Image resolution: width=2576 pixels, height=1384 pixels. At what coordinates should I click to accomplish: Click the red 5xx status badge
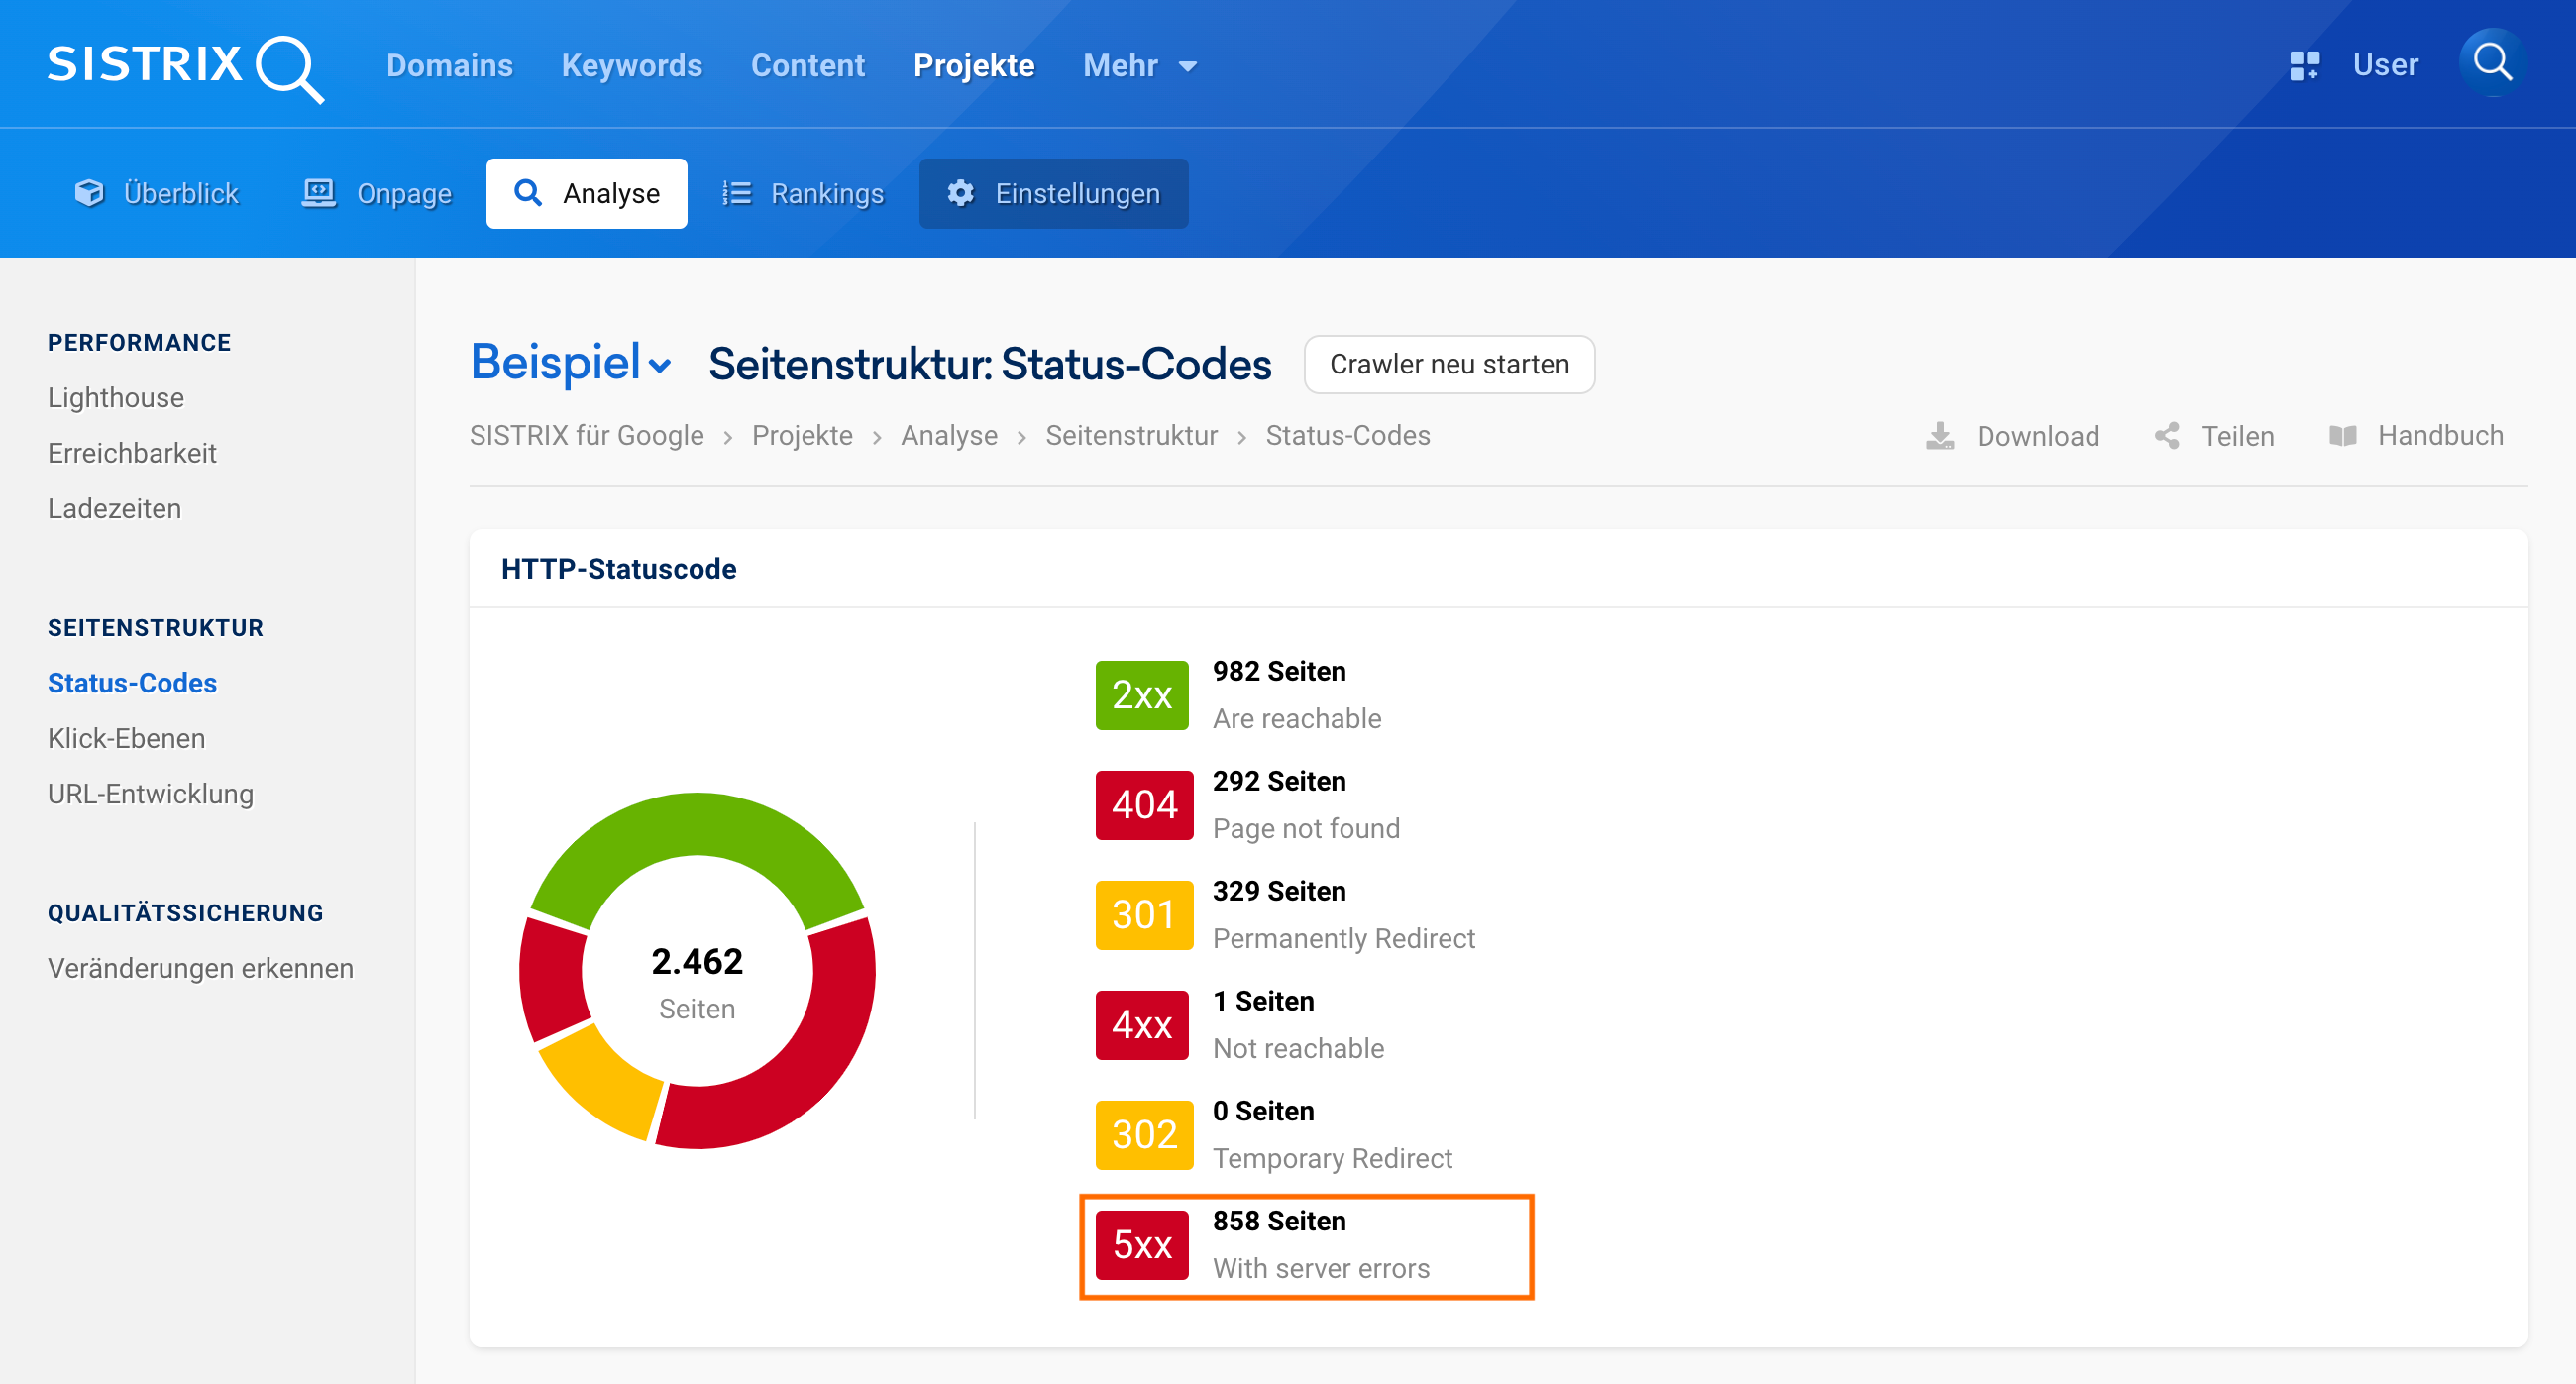[1141, 1245]
